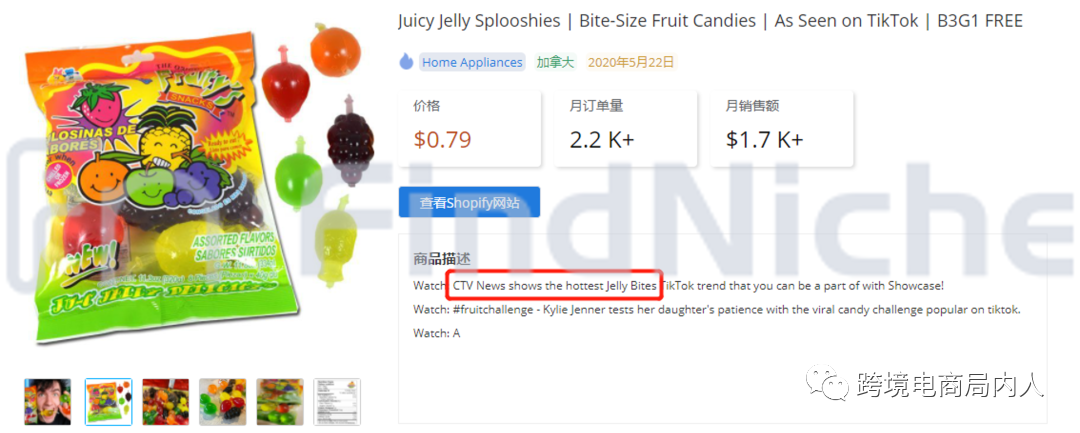
Task: Click the 月订单量 2.2 K+ card
Action: point(626,129)
